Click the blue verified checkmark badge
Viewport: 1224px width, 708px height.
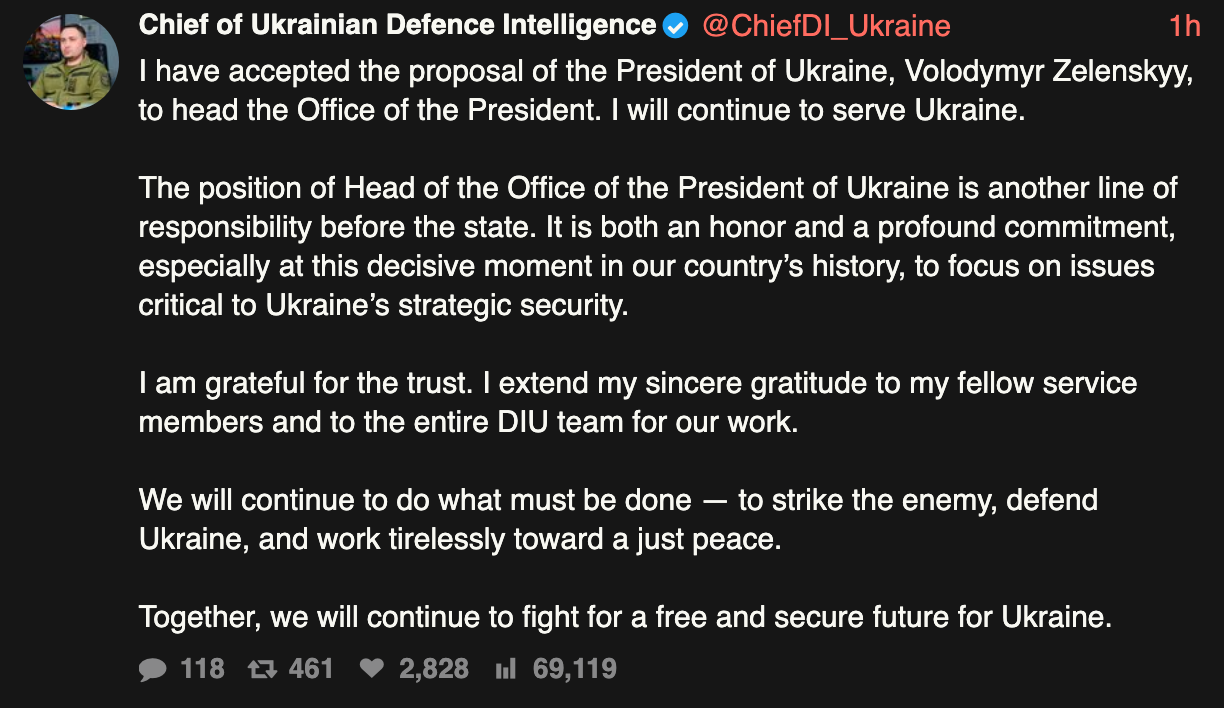click(x=676, y=27)
